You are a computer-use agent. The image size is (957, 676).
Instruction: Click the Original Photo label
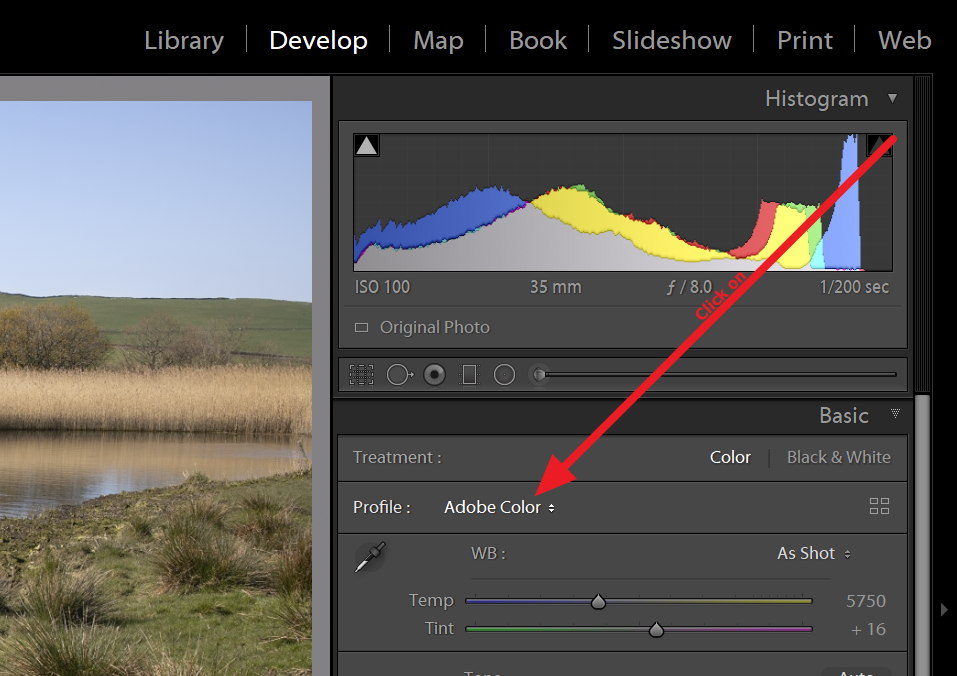pyautogui.click(x=433, y=327)
